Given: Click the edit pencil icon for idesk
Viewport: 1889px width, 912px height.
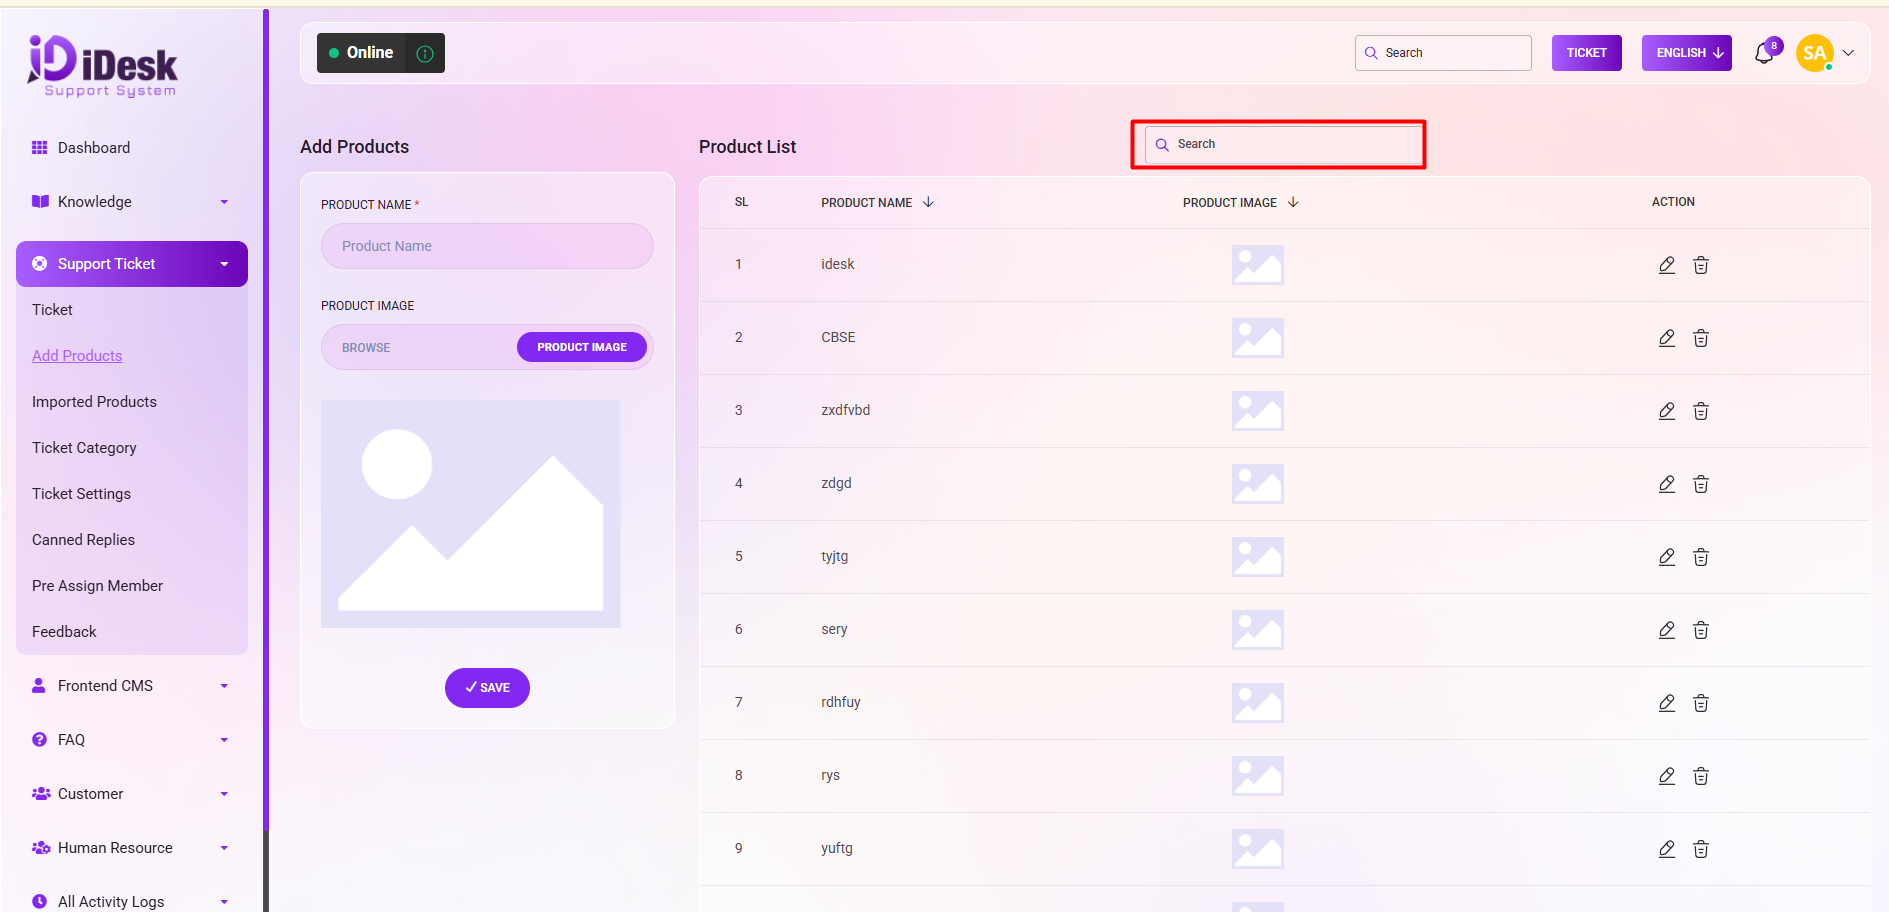Looking at the screenshot, I should pos(1666,265).
